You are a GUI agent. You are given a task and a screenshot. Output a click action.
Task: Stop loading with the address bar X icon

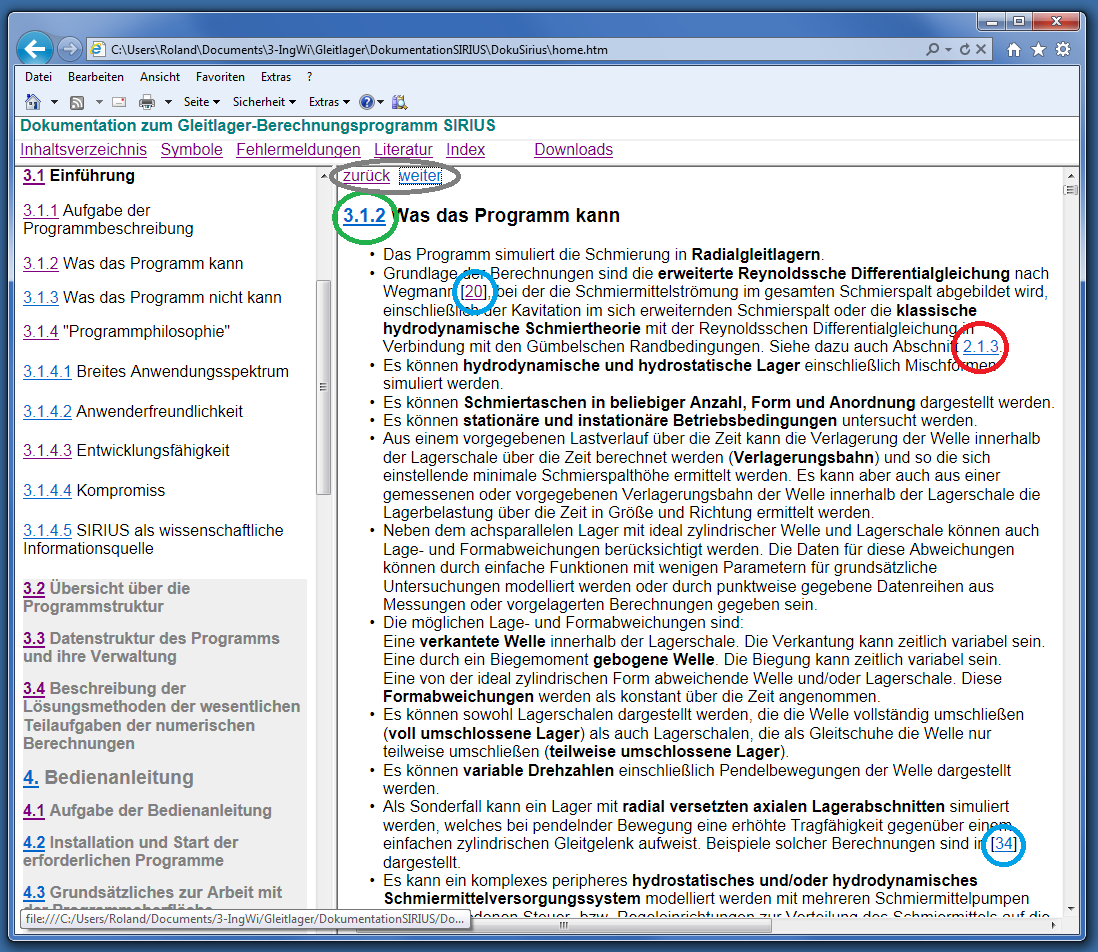pos(981,49)
